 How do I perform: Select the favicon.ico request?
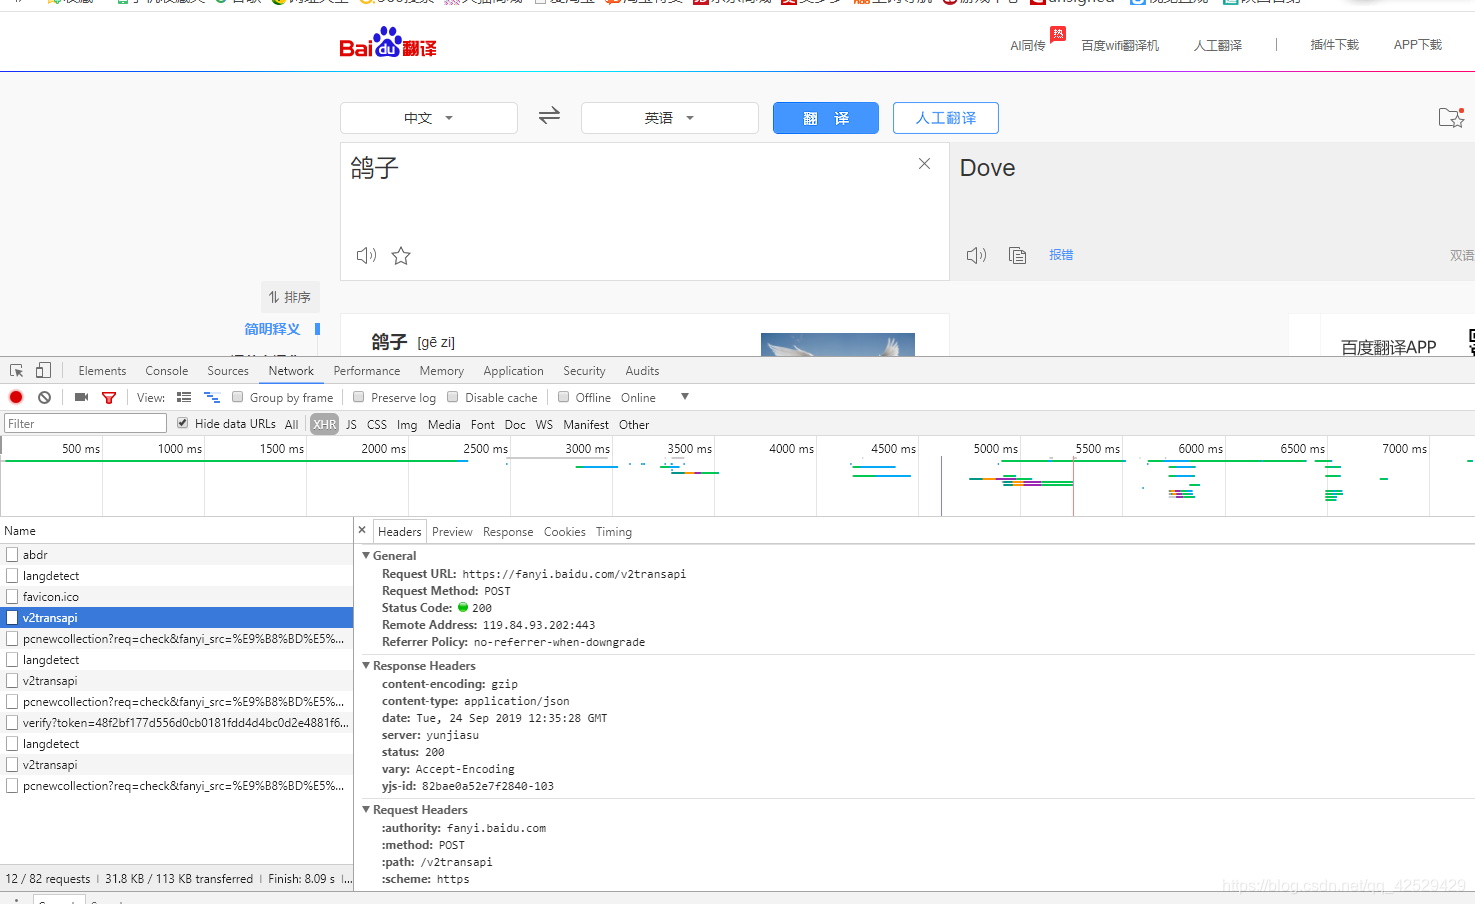click(176, 596)
